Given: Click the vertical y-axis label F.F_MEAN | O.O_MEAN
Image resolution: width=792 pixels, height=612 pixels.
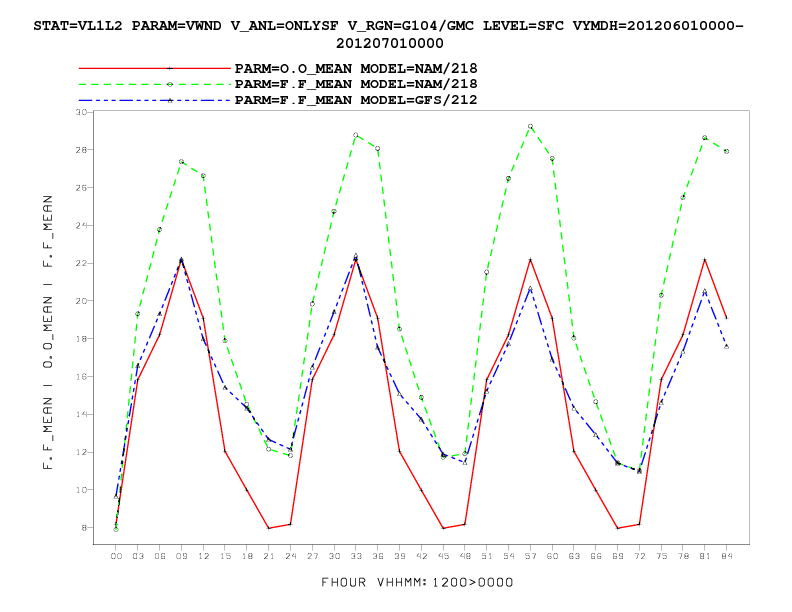Looking at the screenshot, I should click(x=47, y=332).
